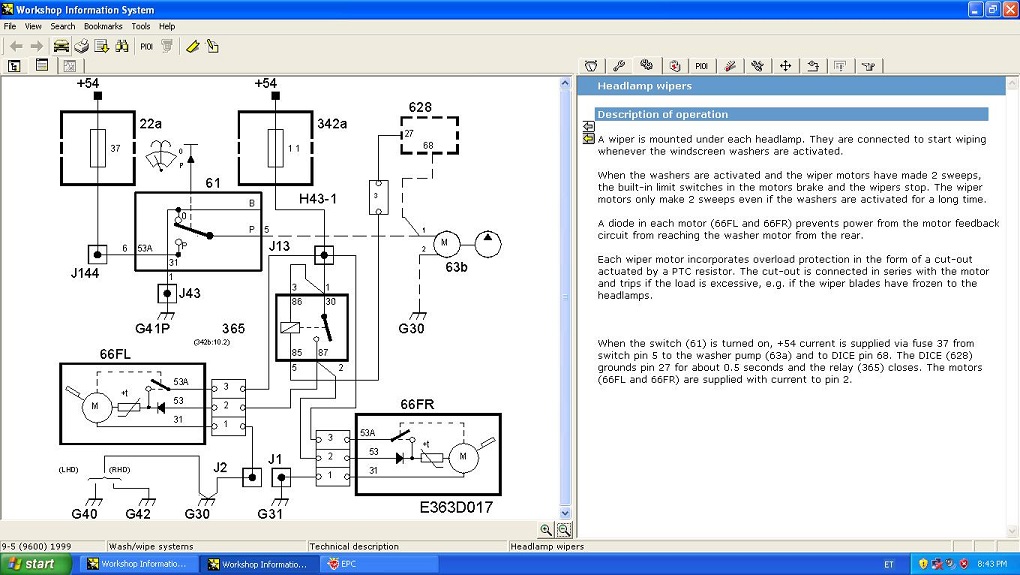The image size is (1020, 575).
Task: Open the Bookmarks menu
Action: coord(103,26)
